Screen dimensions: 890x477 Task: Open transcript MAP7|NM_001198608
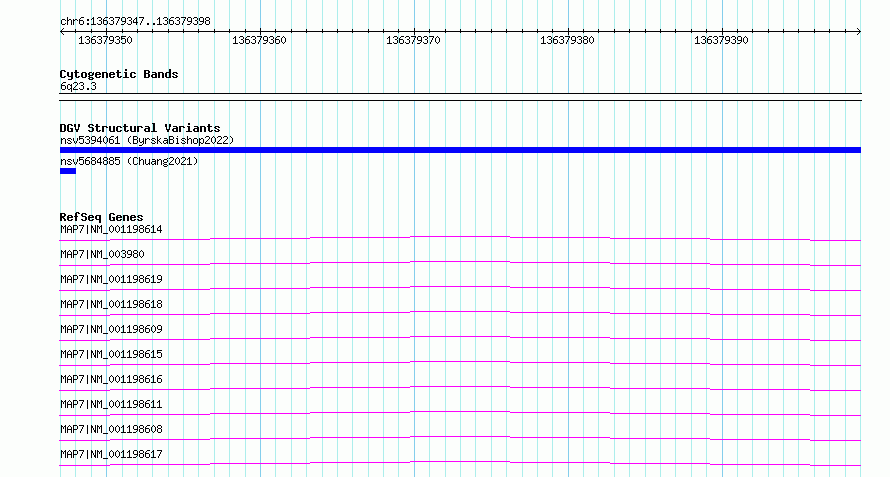(x=111, y=429)
